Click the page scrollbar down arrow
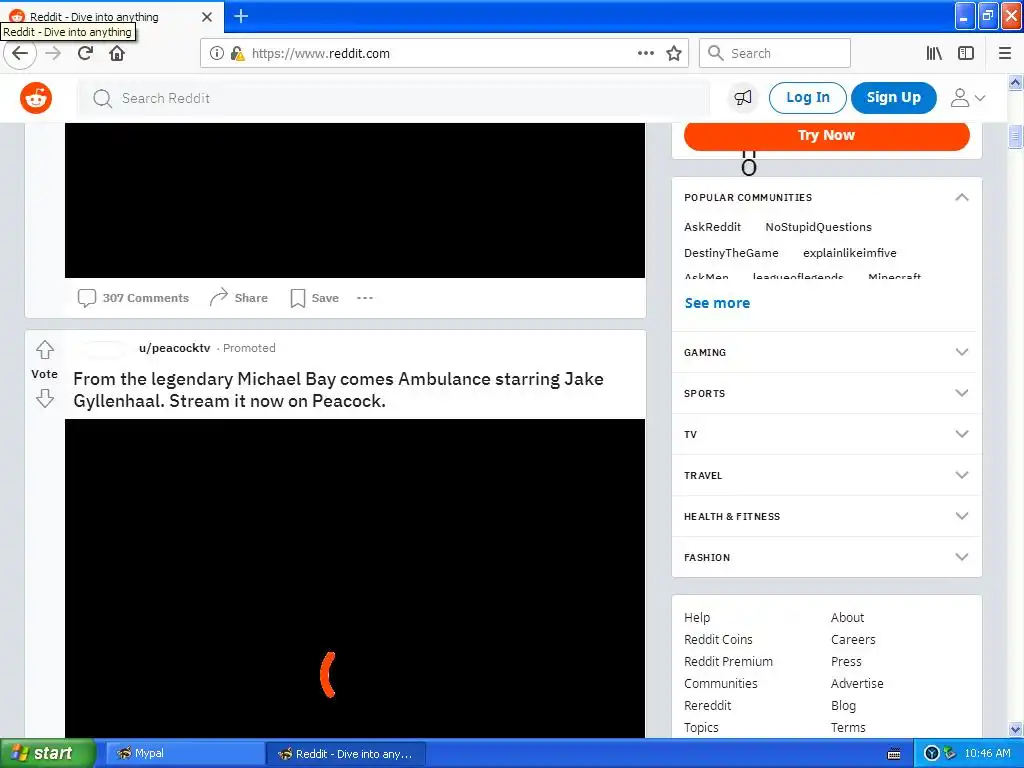The image size is (1024, 768). click(x=1016, y=729)
